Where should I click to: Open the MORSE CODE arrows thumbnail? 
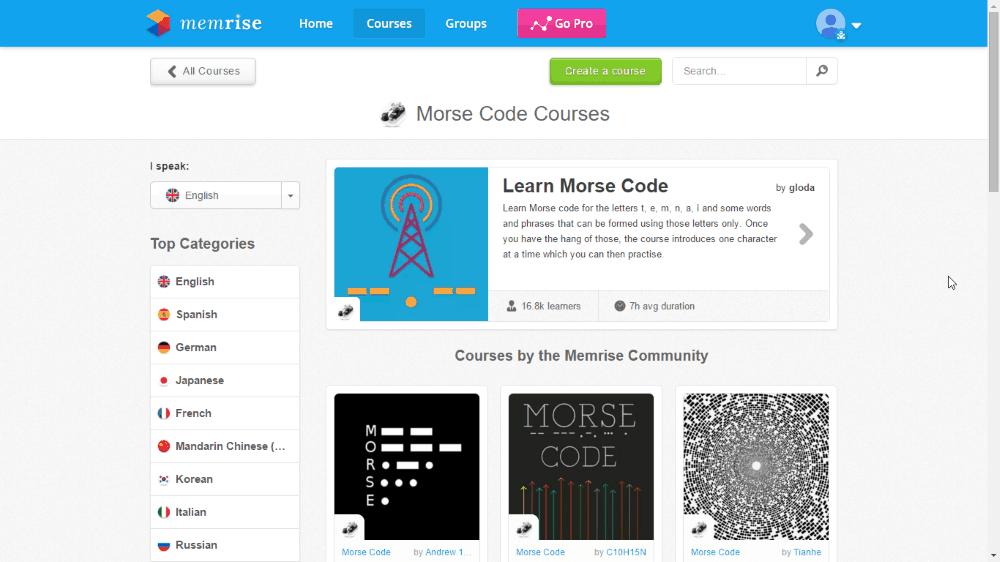[x=581, y=466]
